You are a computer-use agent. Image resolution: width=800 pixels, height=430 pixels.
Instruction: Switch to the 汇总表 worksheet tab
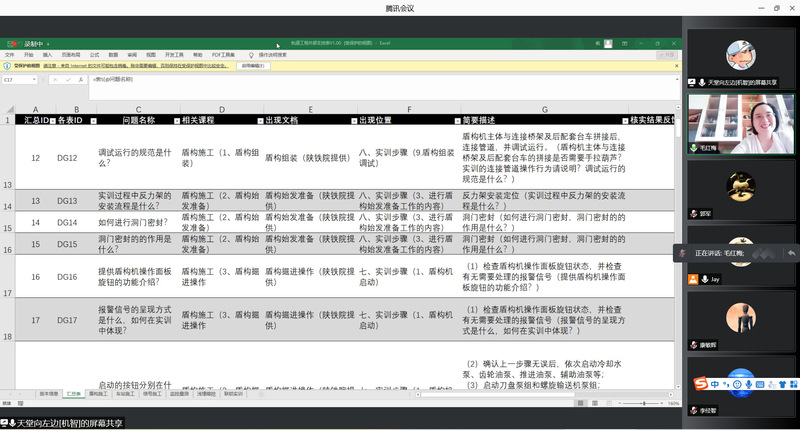click(73, 394)
